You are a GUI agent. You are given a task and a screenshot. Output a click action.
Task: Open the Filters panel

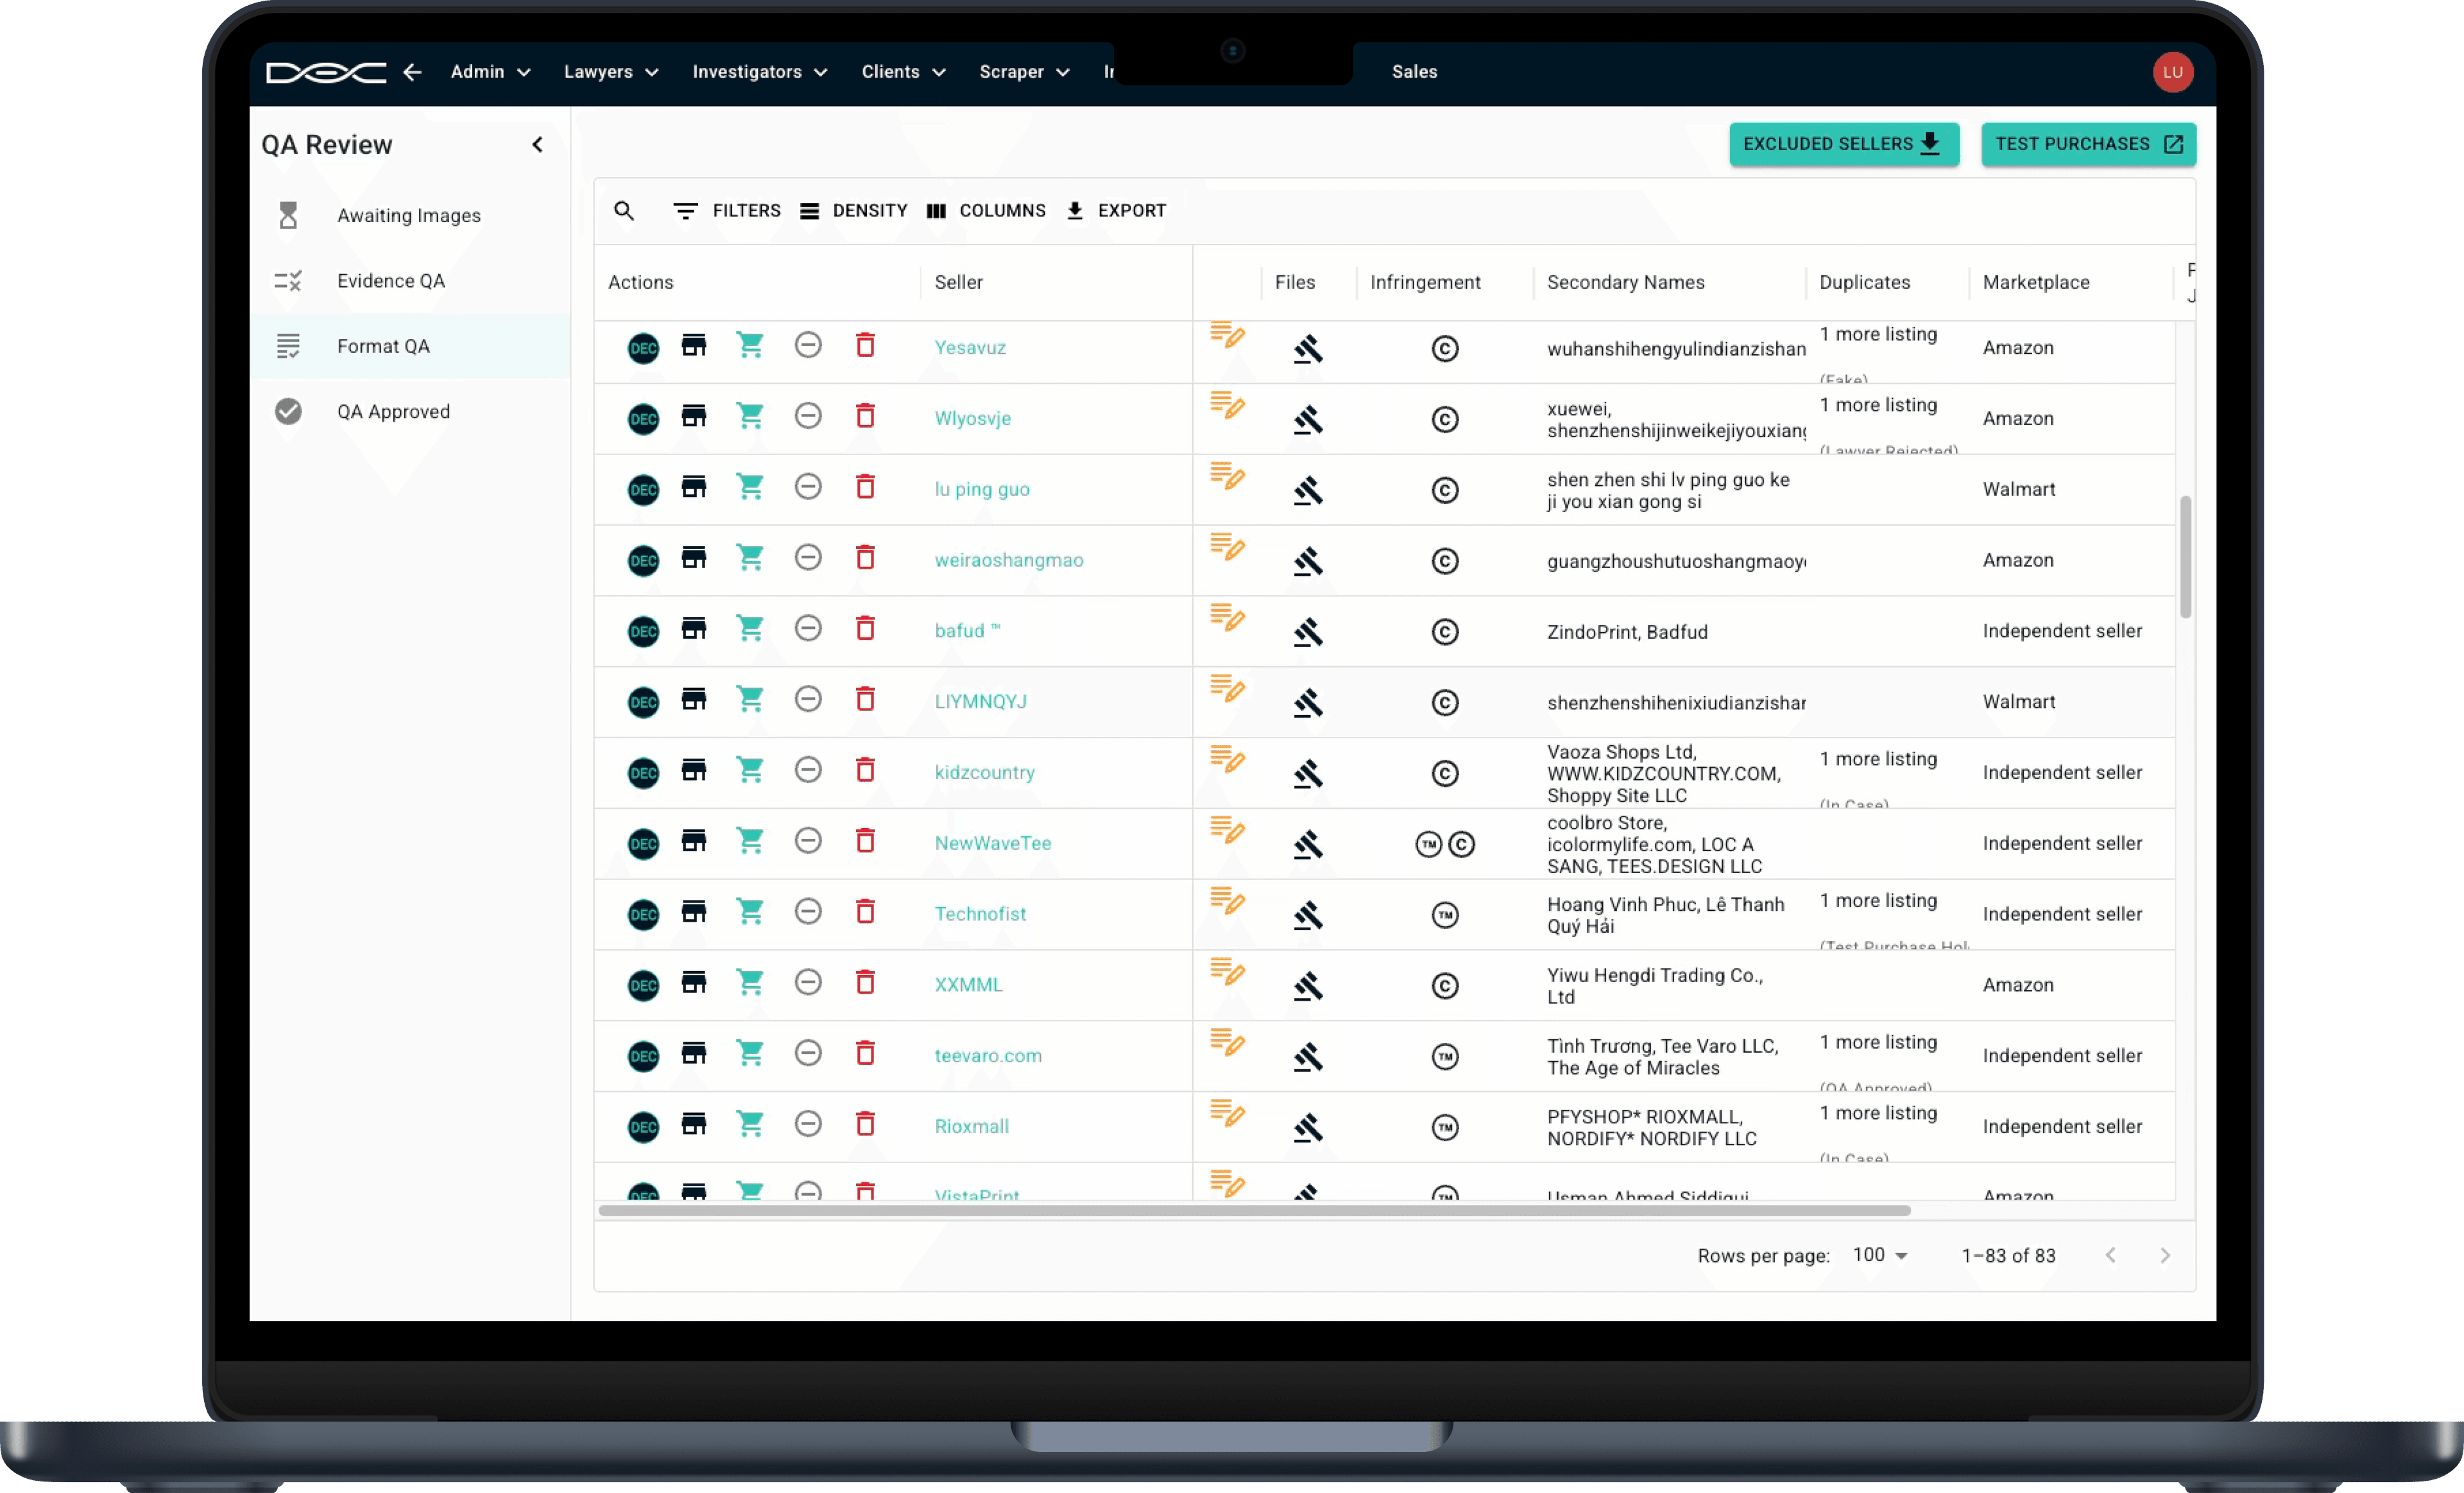click(727, 211)
